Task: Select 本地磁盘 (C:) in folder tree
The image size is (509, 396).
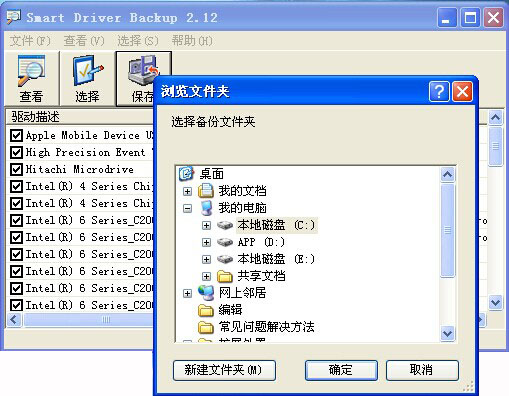Action: pyautogui.click(x=277, y=225)
